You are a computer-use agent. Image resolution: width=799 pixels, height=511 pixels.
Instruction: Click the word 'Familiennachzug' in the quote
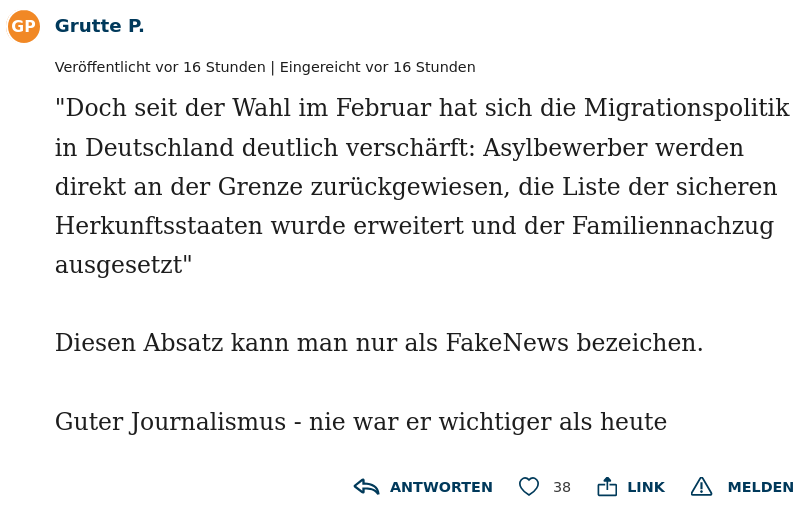673,226
